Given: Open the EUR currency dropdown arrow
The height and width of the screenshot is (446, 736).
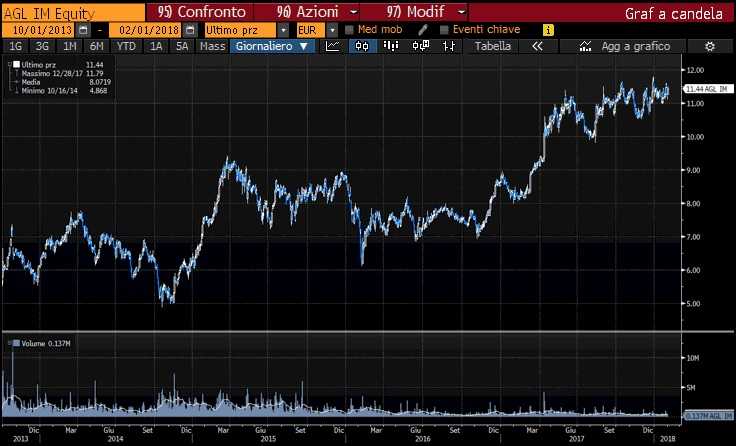Looking at the screenshot, I should point(332,30).
